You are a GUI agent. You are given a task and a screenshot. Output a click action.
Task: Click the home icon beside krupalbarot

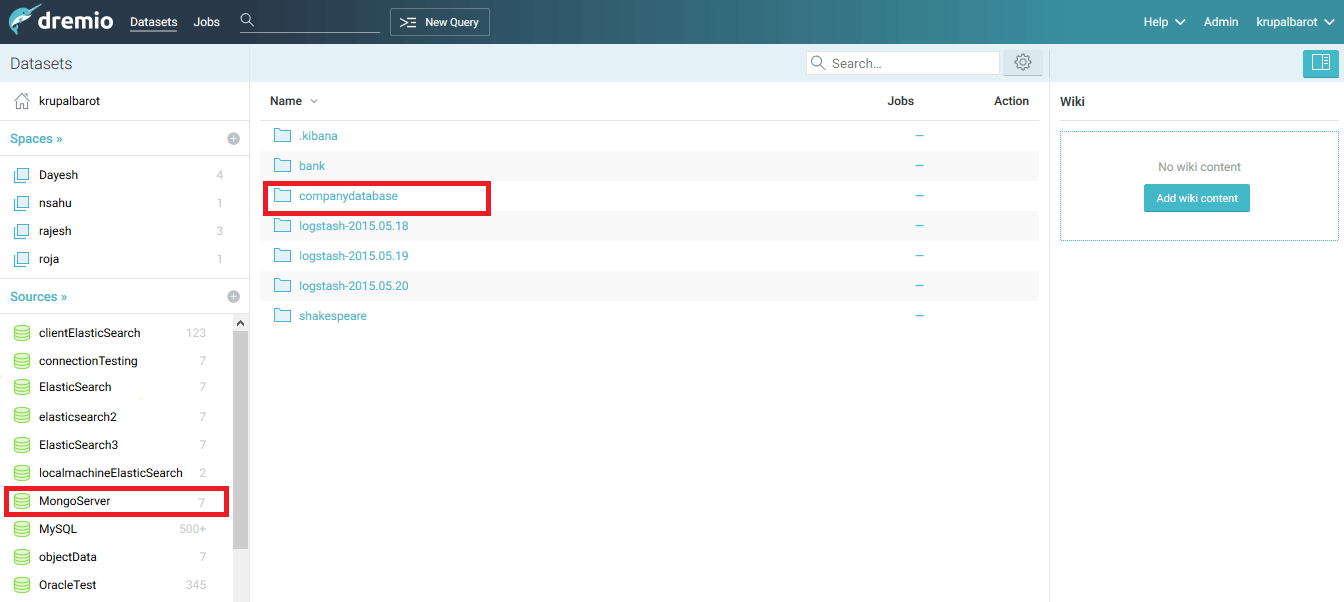click(21, 101)
